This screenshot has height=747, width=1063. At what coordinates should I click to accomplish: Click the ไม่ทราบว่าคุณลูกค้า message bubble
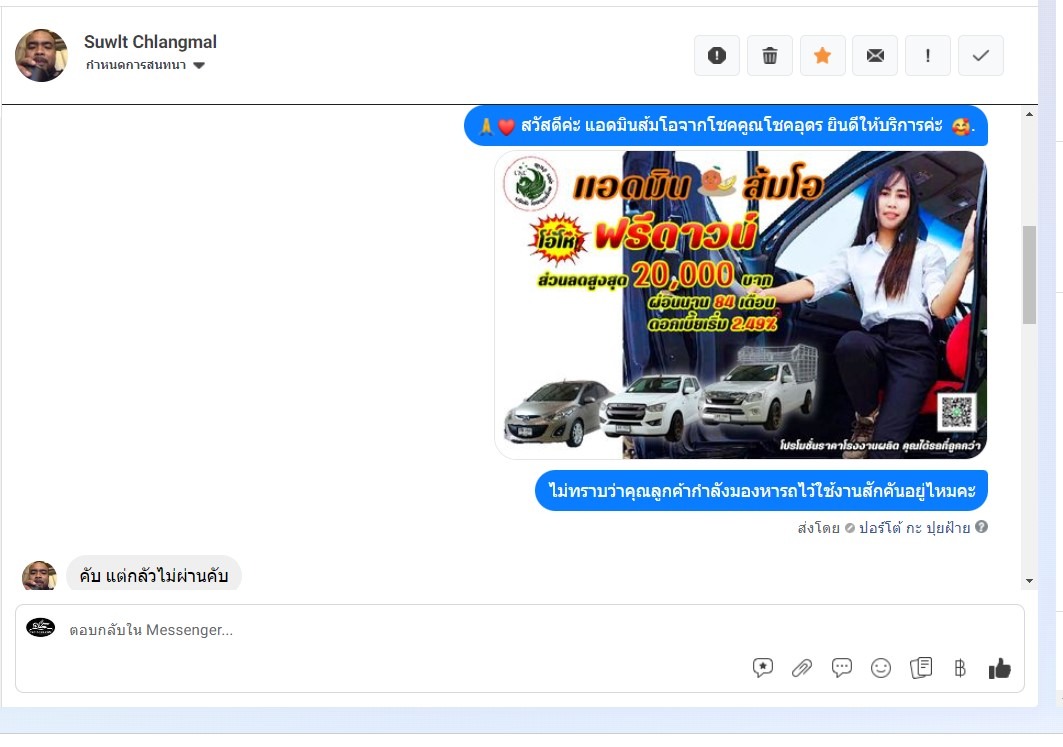click(x=761, y=490)
